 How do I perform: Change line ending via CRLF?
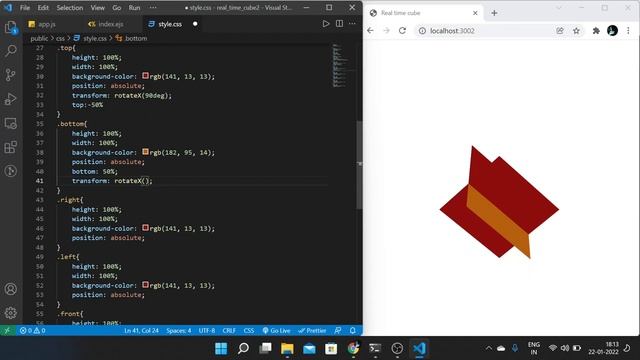(229, 331)
